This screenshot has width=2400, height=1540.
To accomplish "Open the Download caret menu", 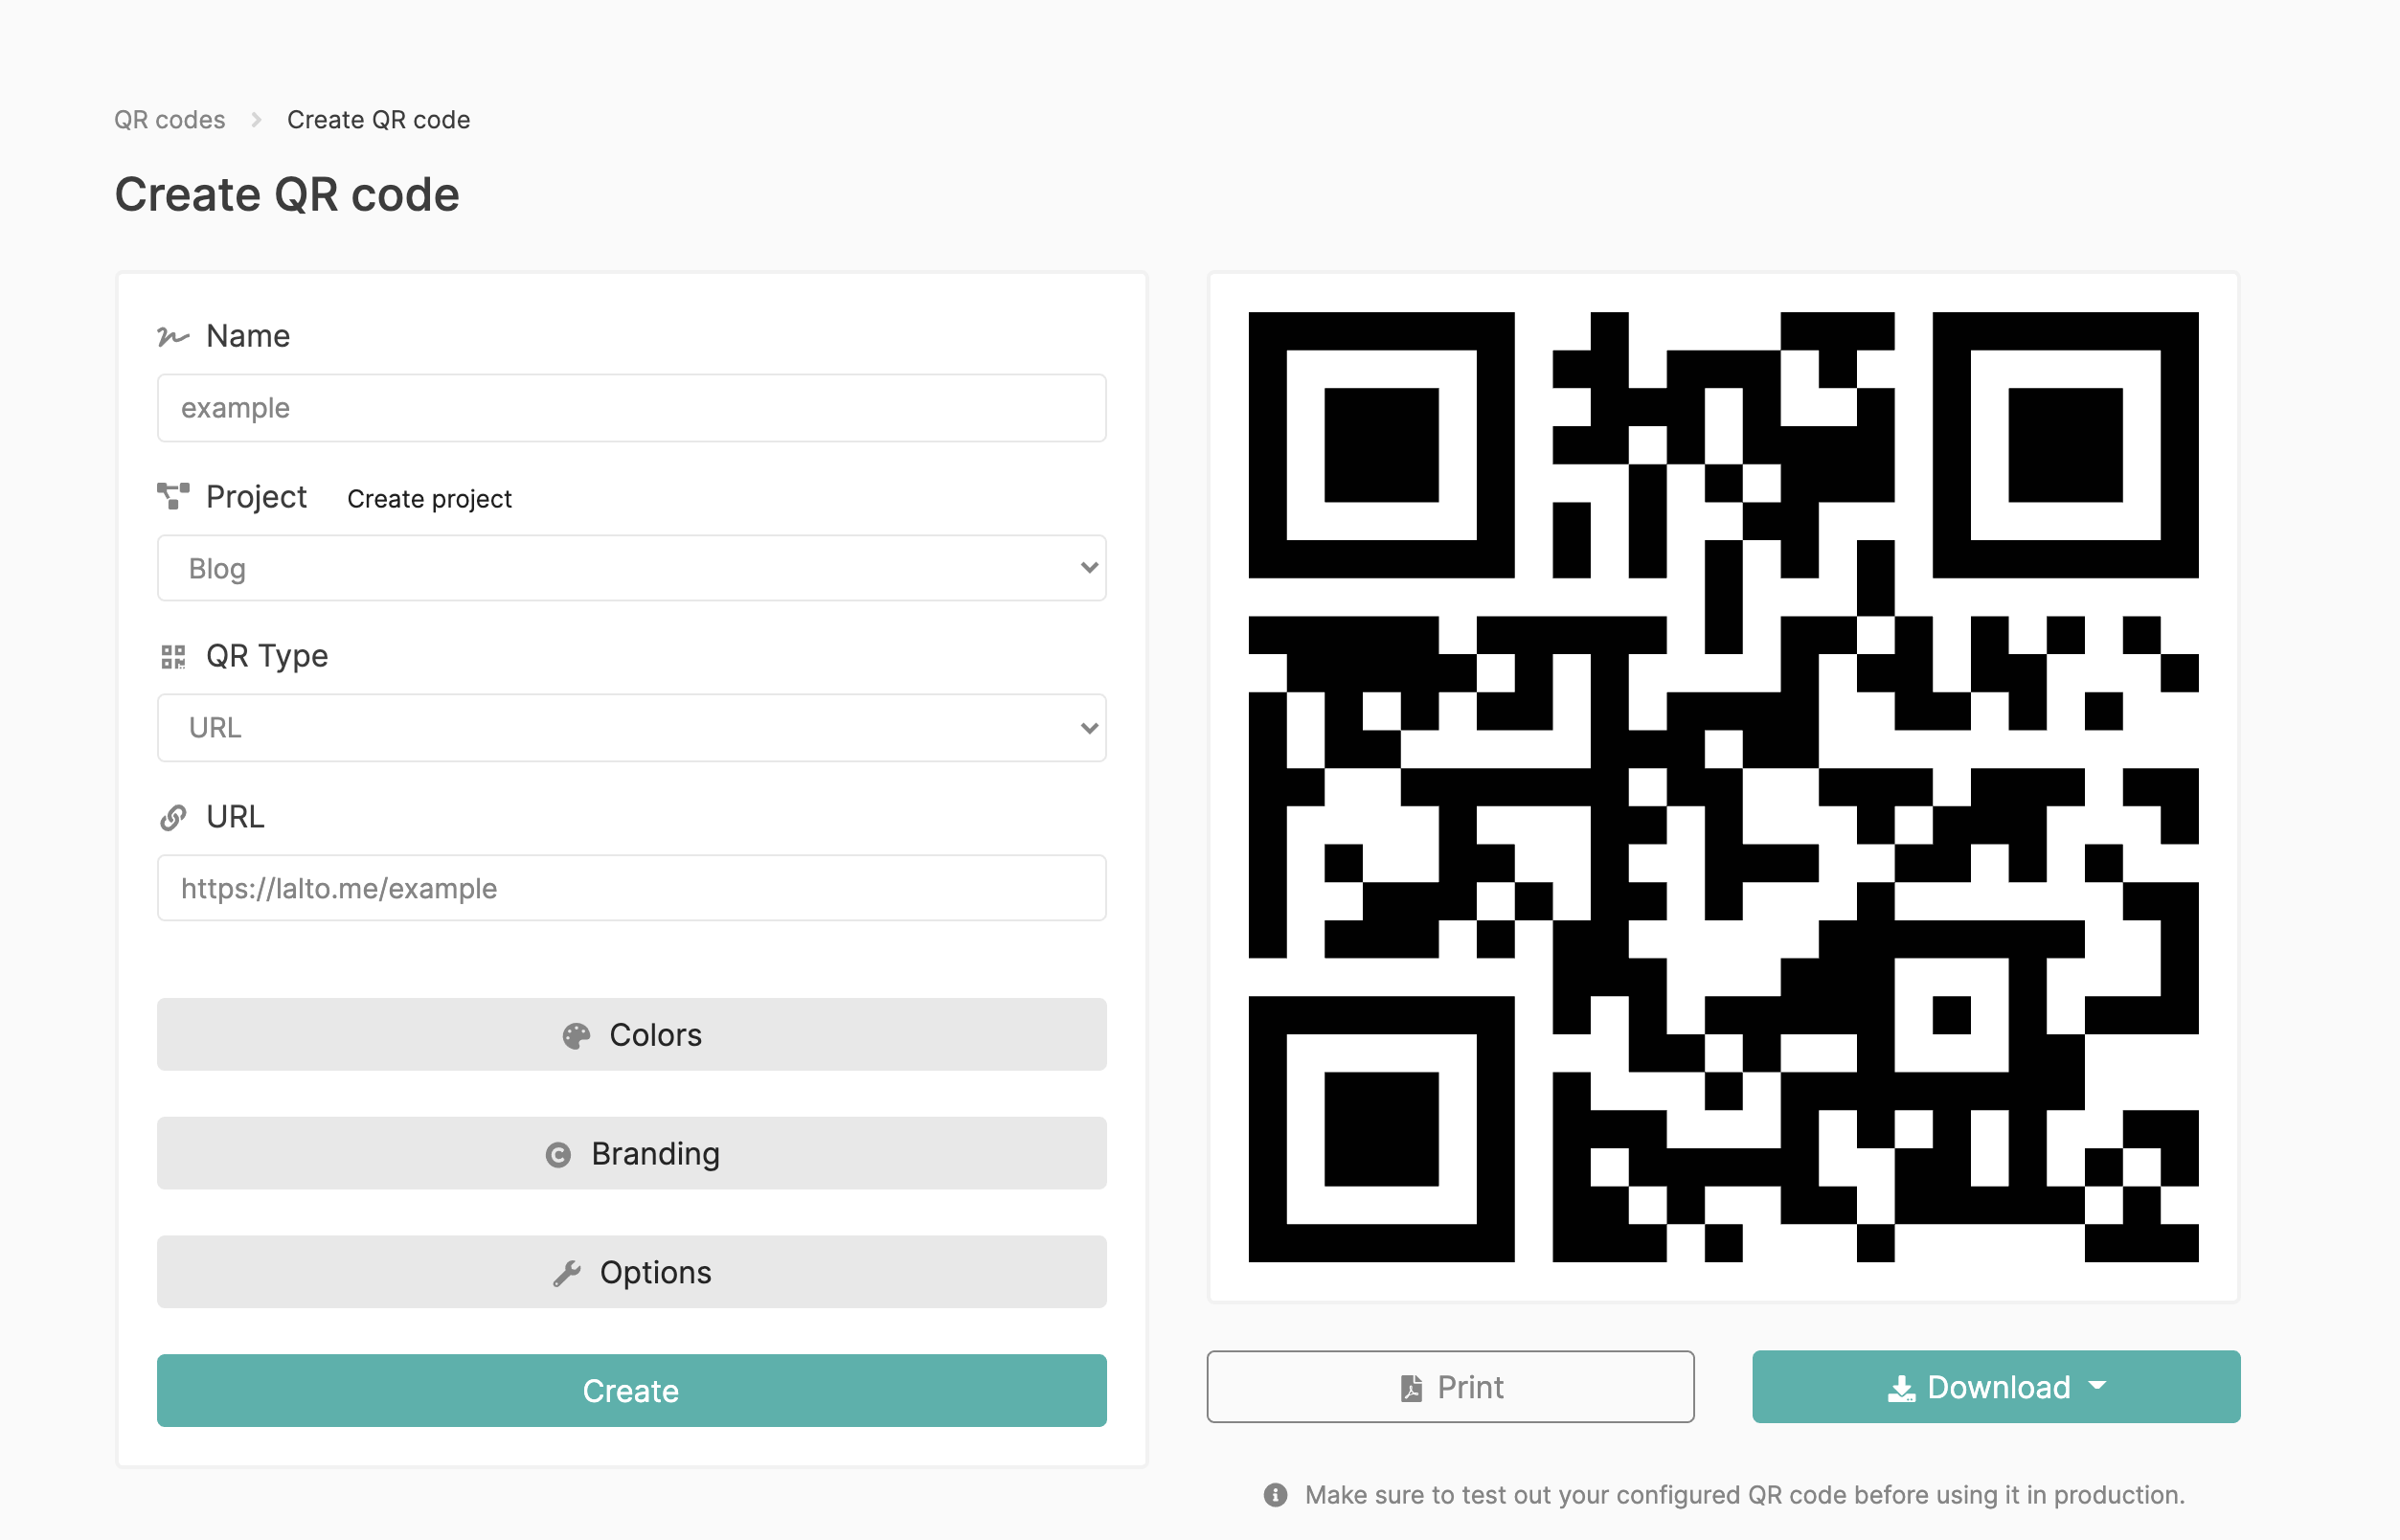I will pyautogui.click(x=2097, y=1386).
